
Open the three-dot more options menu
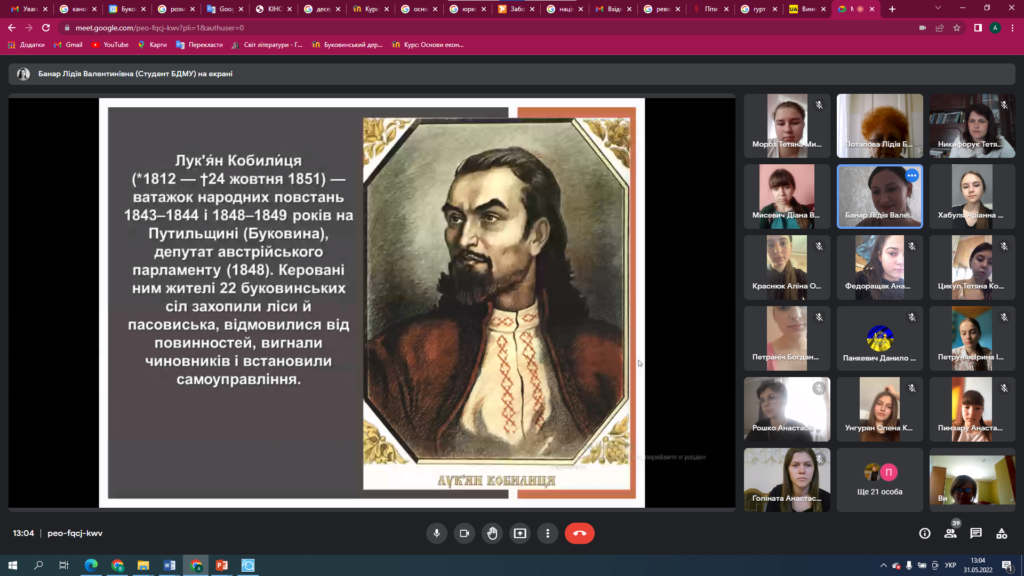[x=547, y=533]
